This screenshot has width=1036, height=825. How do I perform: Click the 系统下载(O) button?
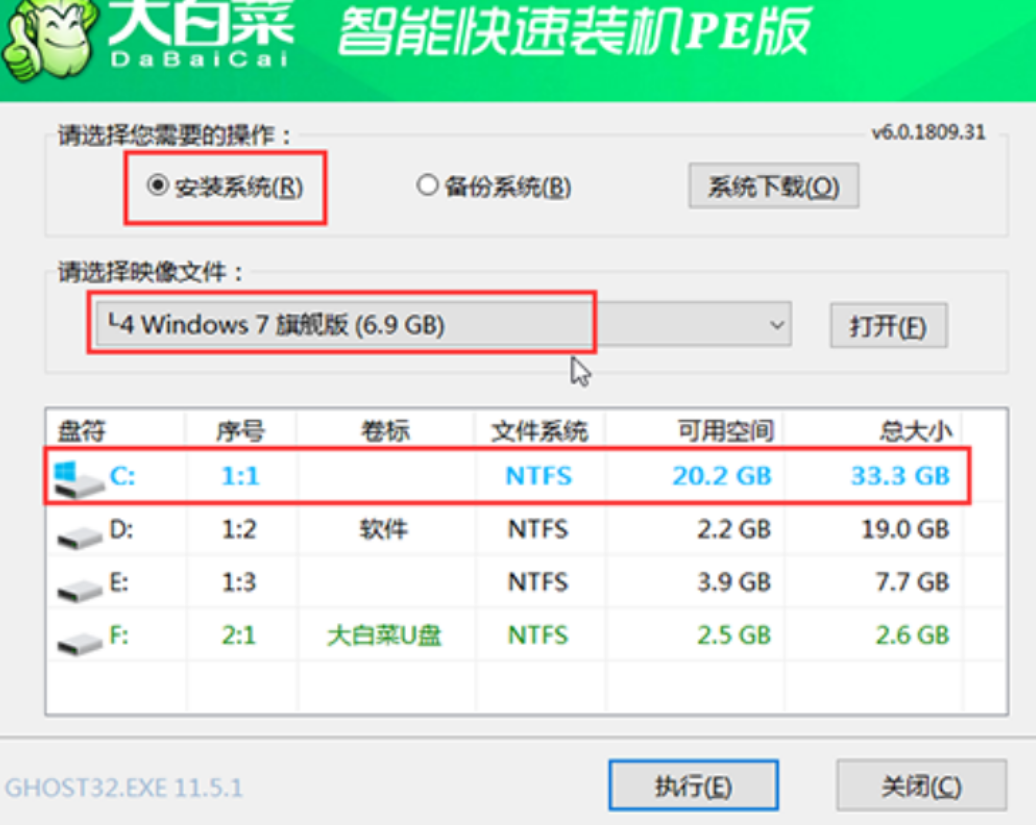click(x=774, y=186)
